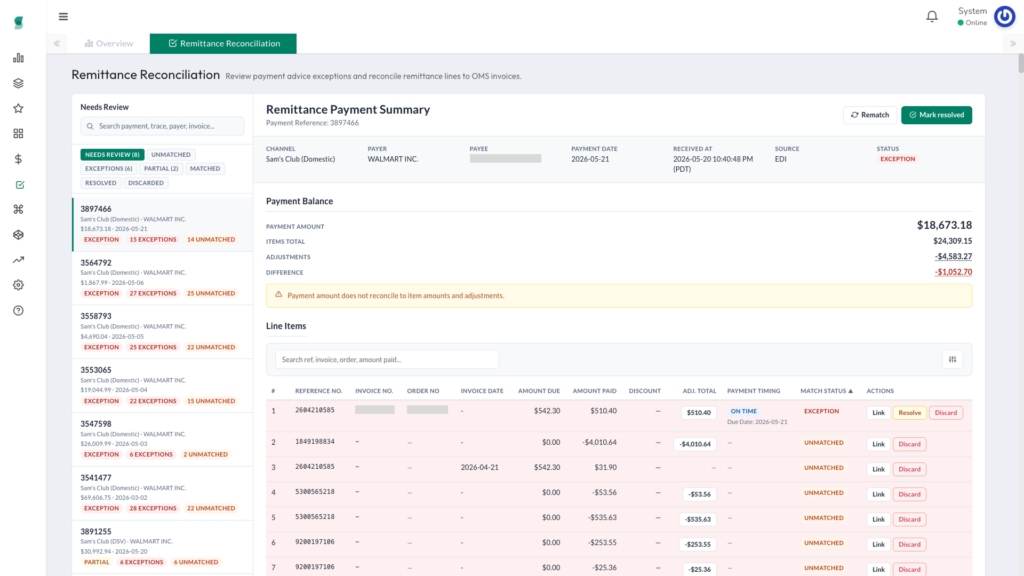The image size is (1024, 576).
Task: Select payment 3541477 in list
Action: pos(163,493)
